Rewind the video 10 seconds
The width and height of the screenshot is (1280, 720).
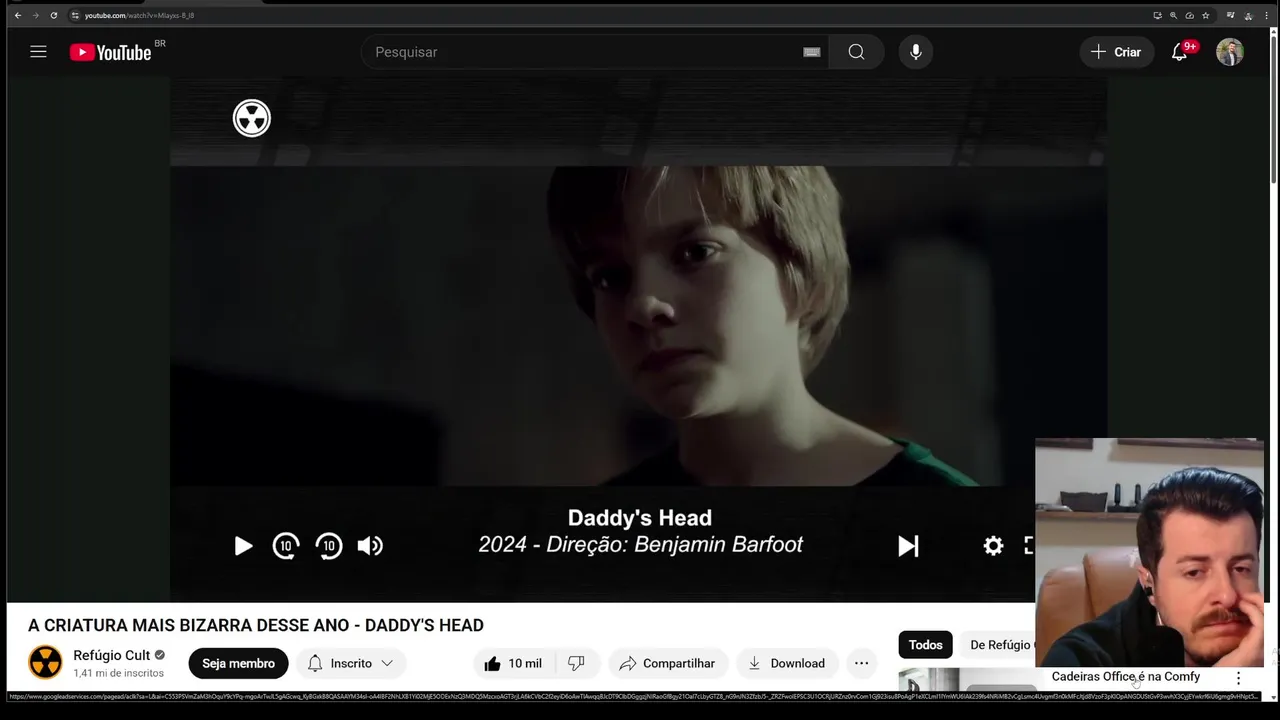(x=286, y=546)
